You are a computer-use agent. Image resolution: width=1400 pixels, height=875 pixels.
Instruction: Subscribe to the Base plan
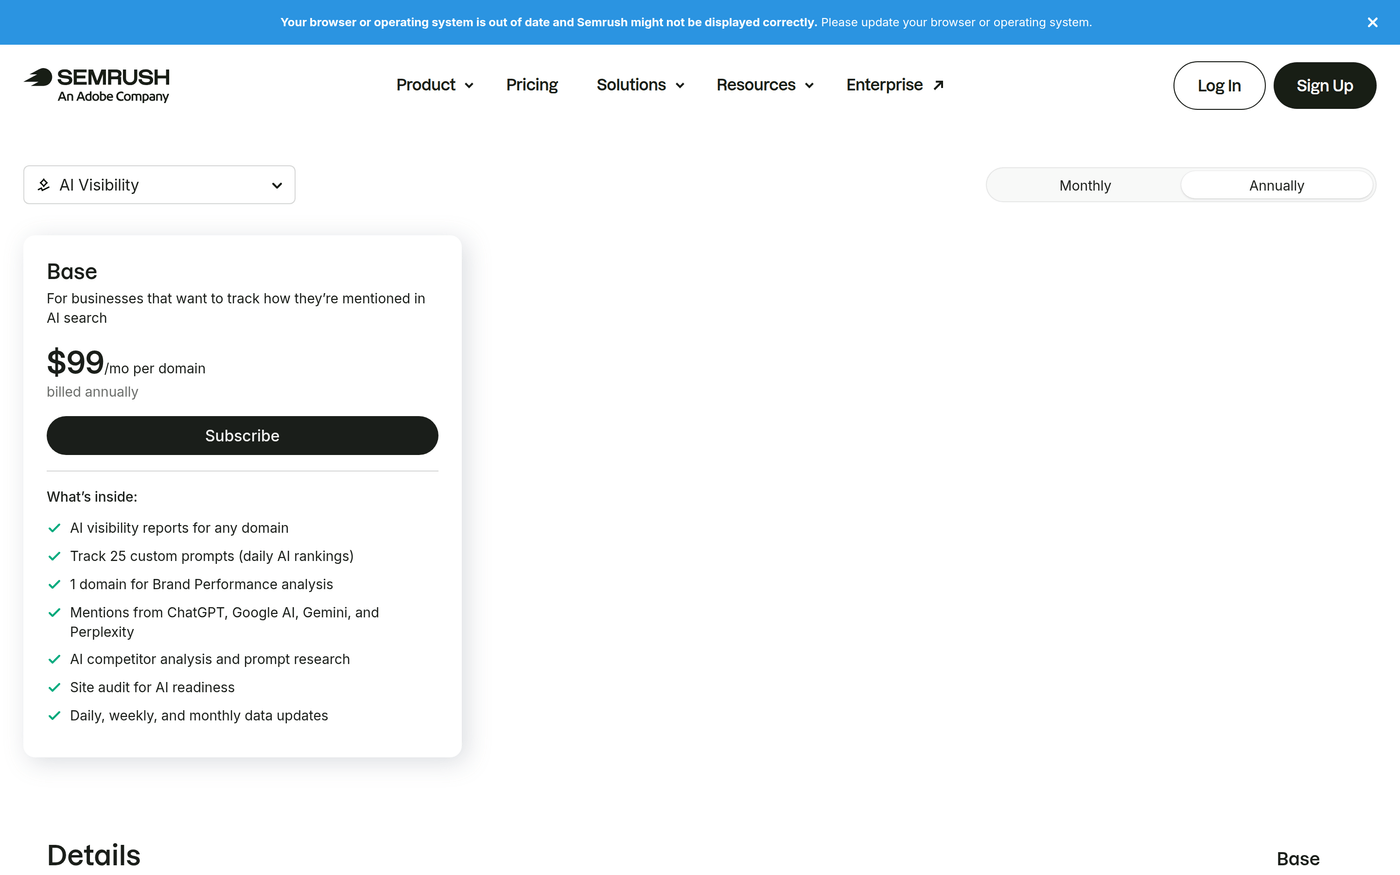[242, 436]
